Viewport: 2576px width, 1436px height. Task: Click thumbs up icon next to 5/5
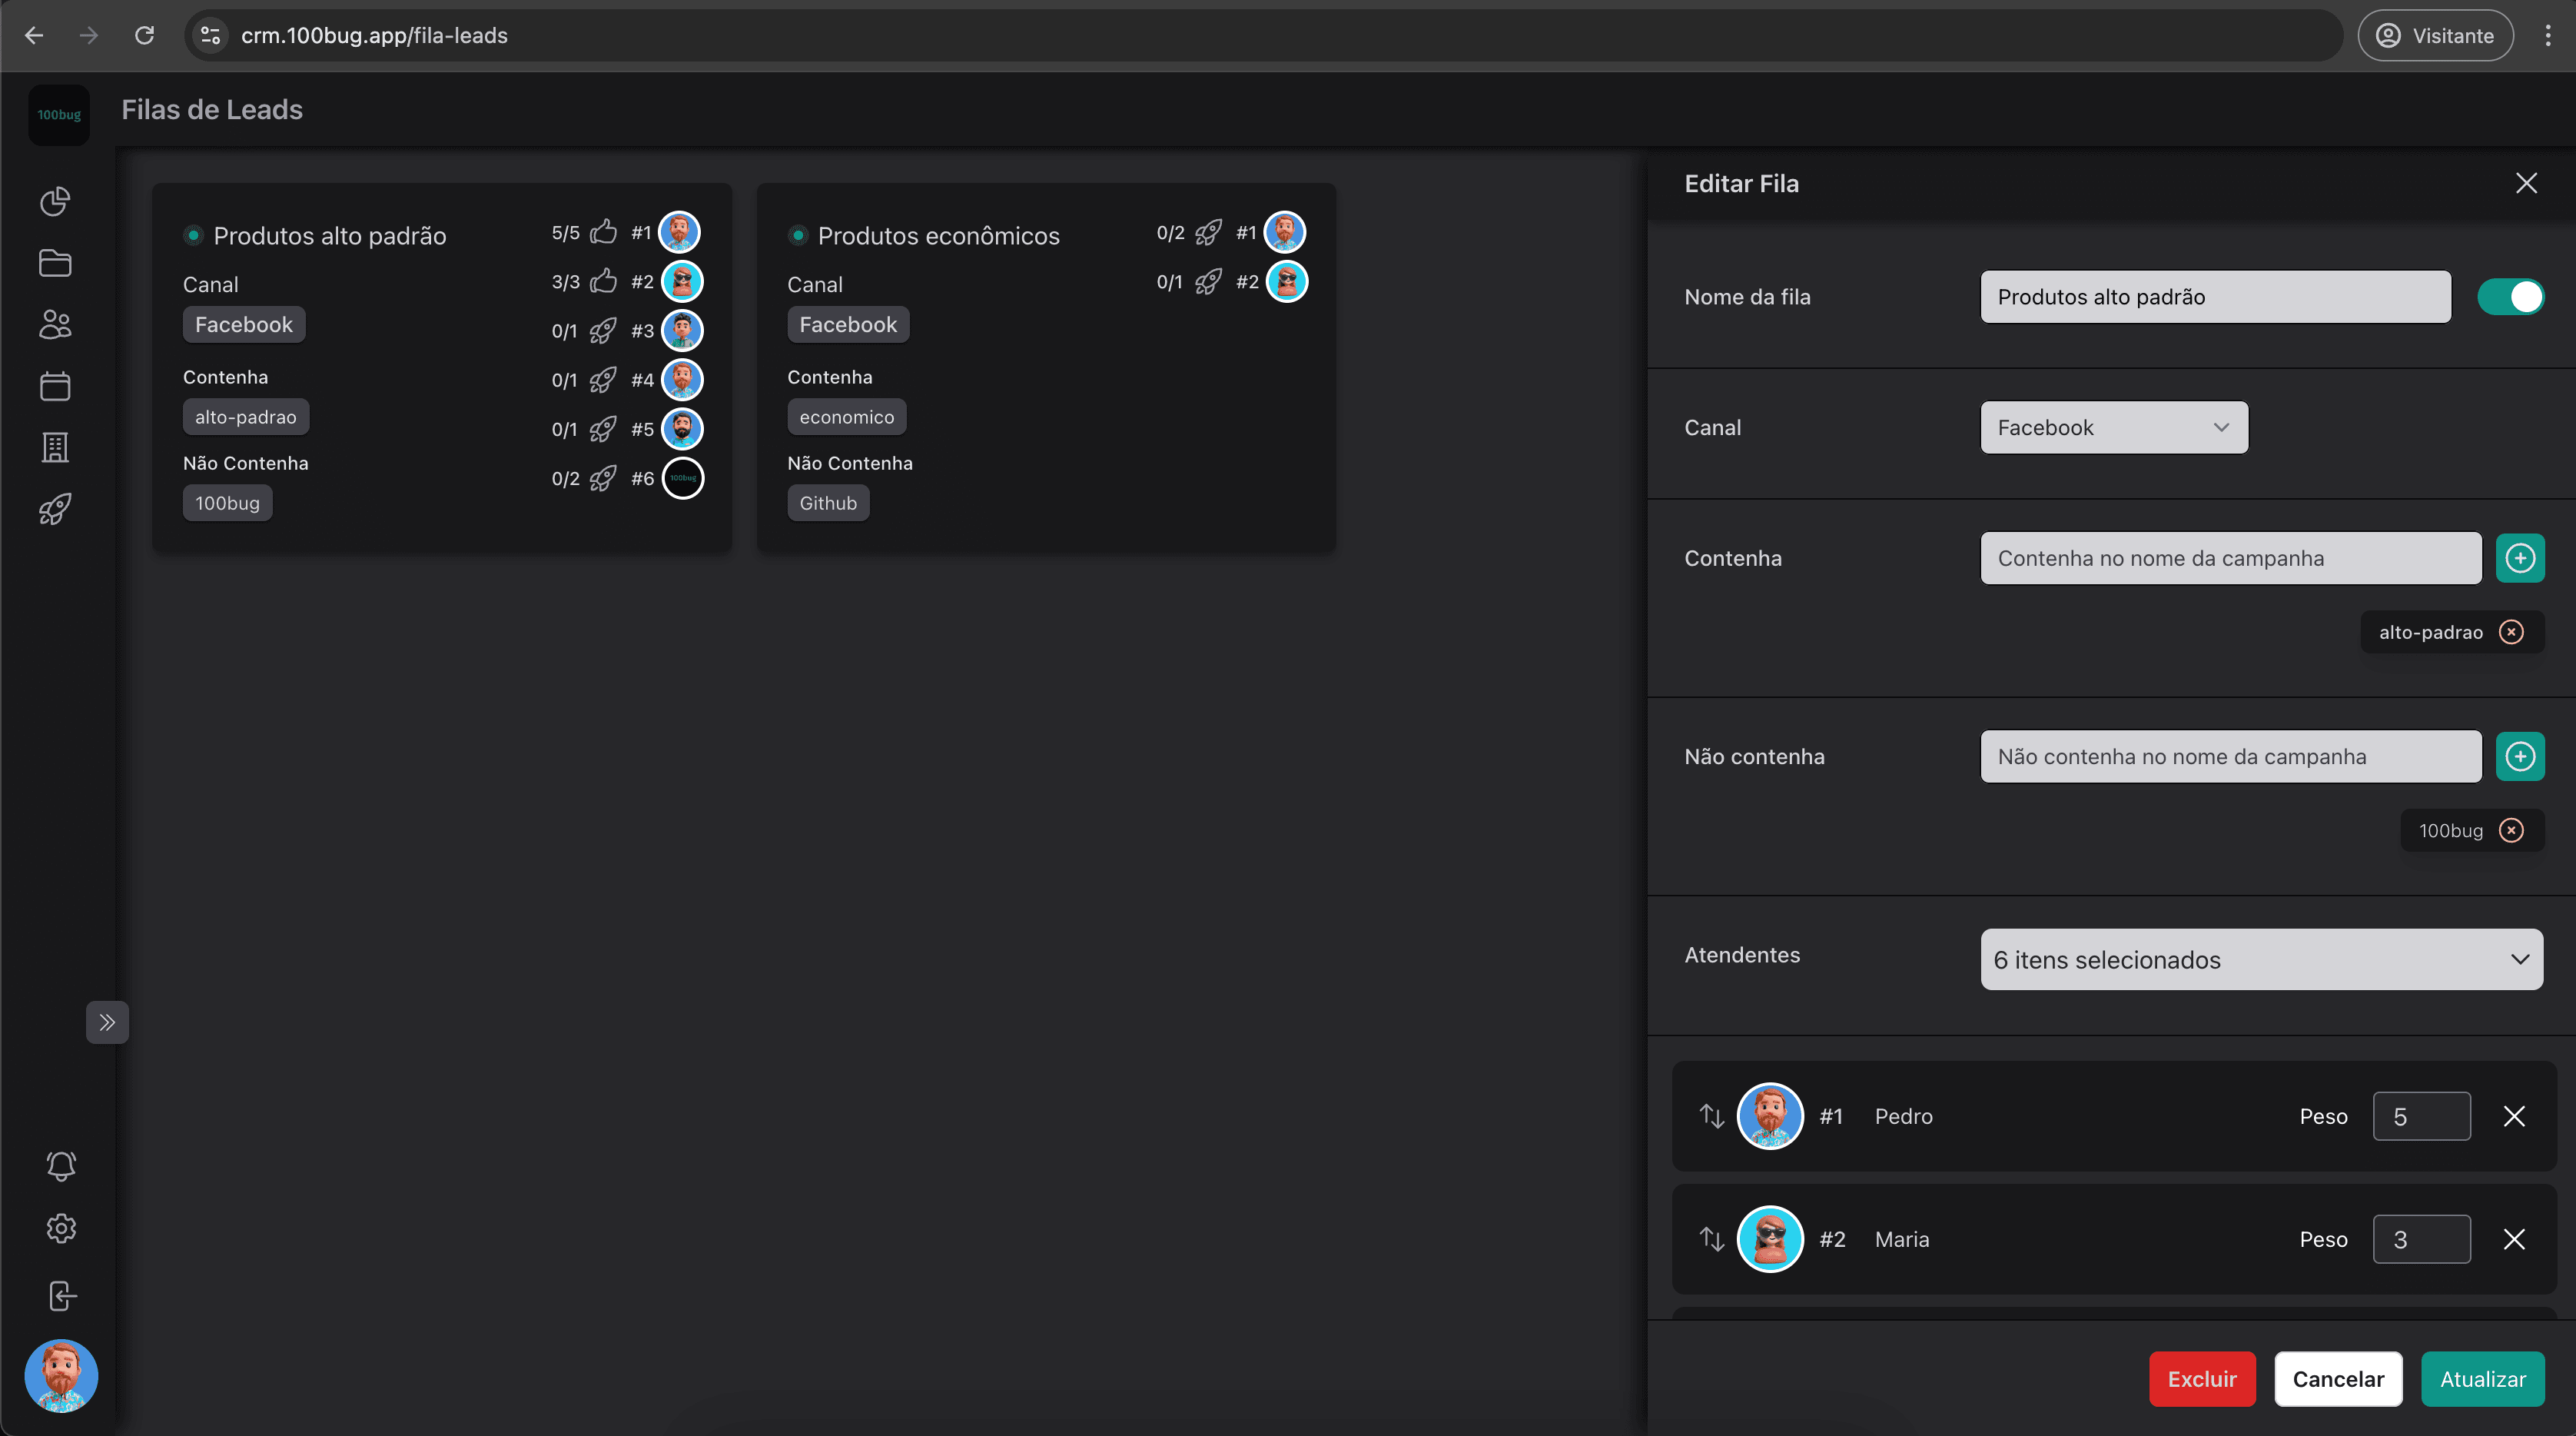pyautogui.click(x=603, y=232)
